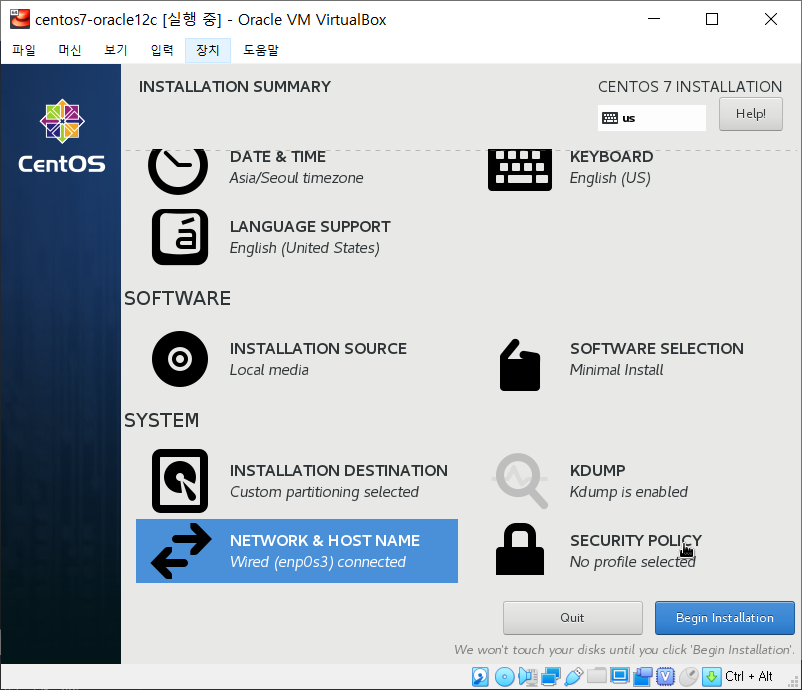The height and width of the screenshot is (690, 802).
Task: Click the 'Ctrl + Alt' host key label
Action: pos(749,676)
